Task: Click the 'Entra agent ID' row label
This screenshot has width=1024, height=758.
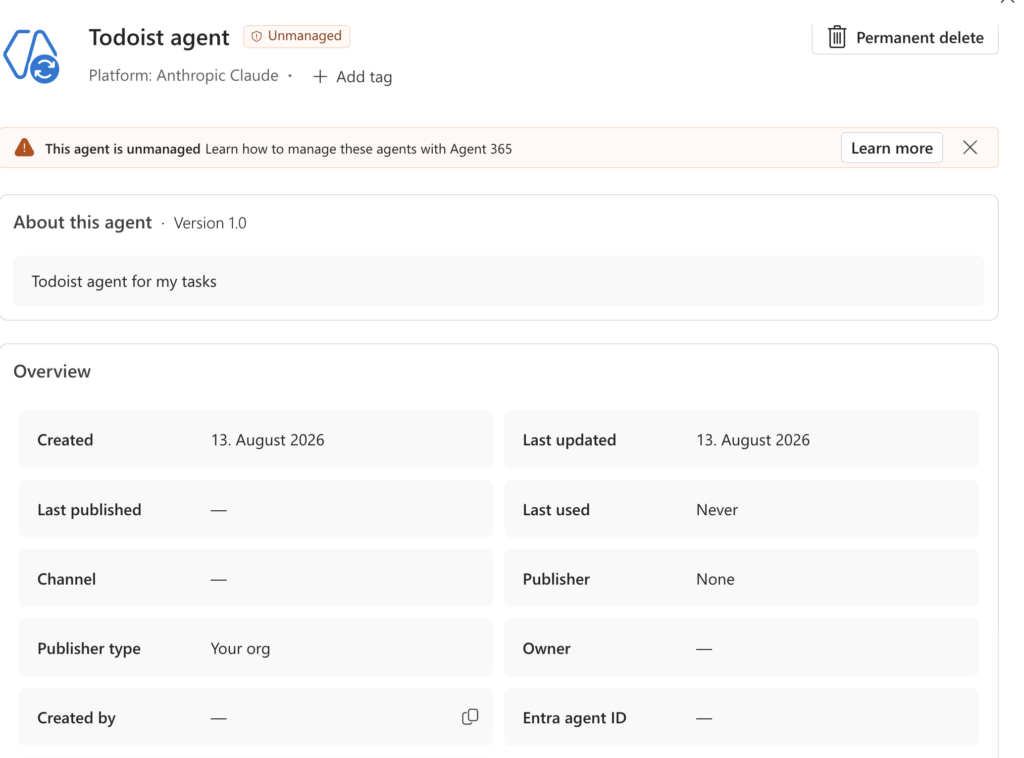Action: click(x=574, y=718)
